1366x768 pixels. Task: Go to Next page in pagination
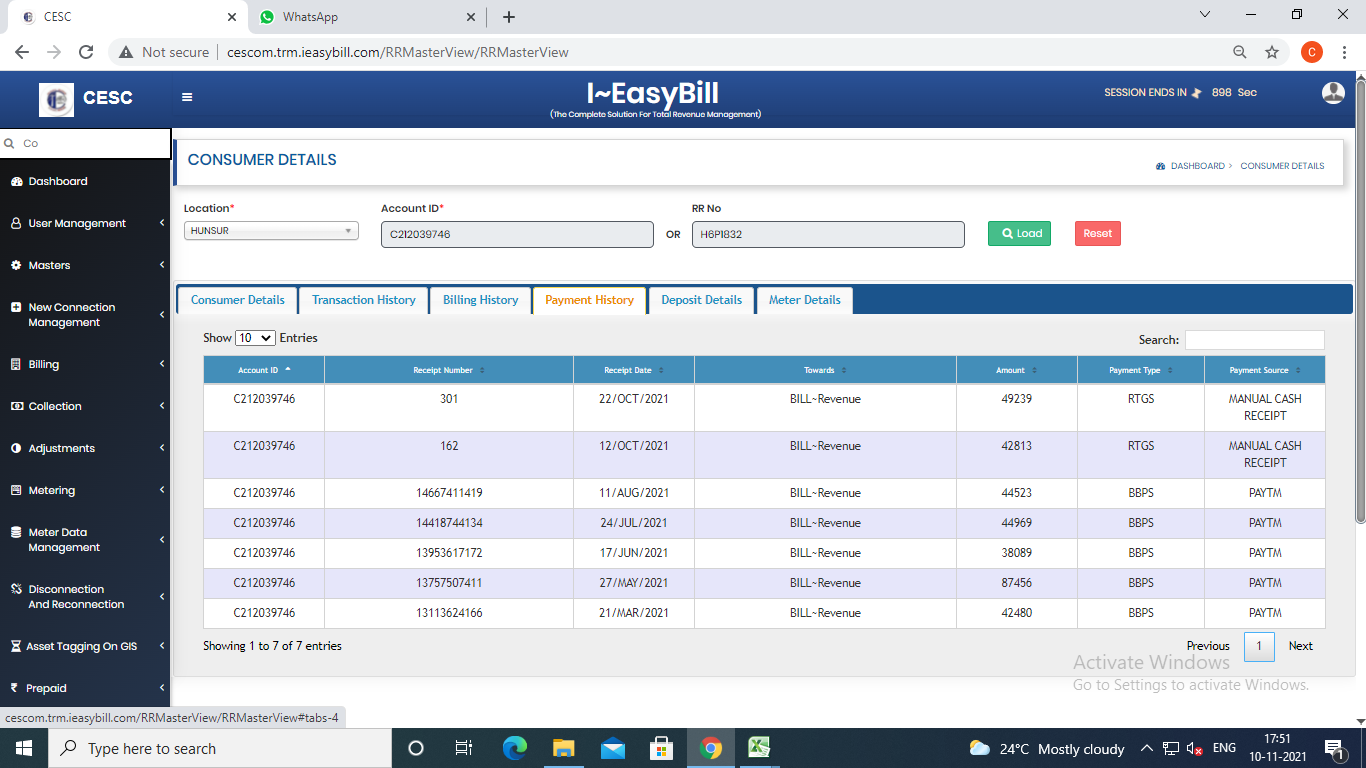[x=1300, y=646]
